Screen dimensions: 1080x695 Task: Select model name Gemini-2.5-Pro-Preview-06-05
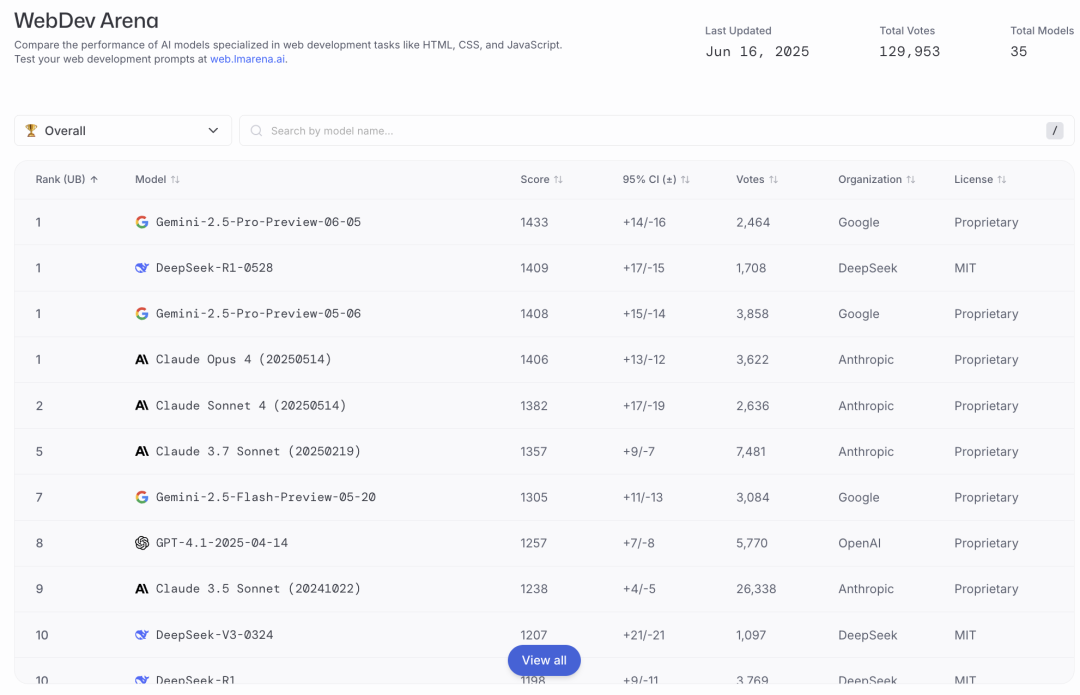[258, 222]
